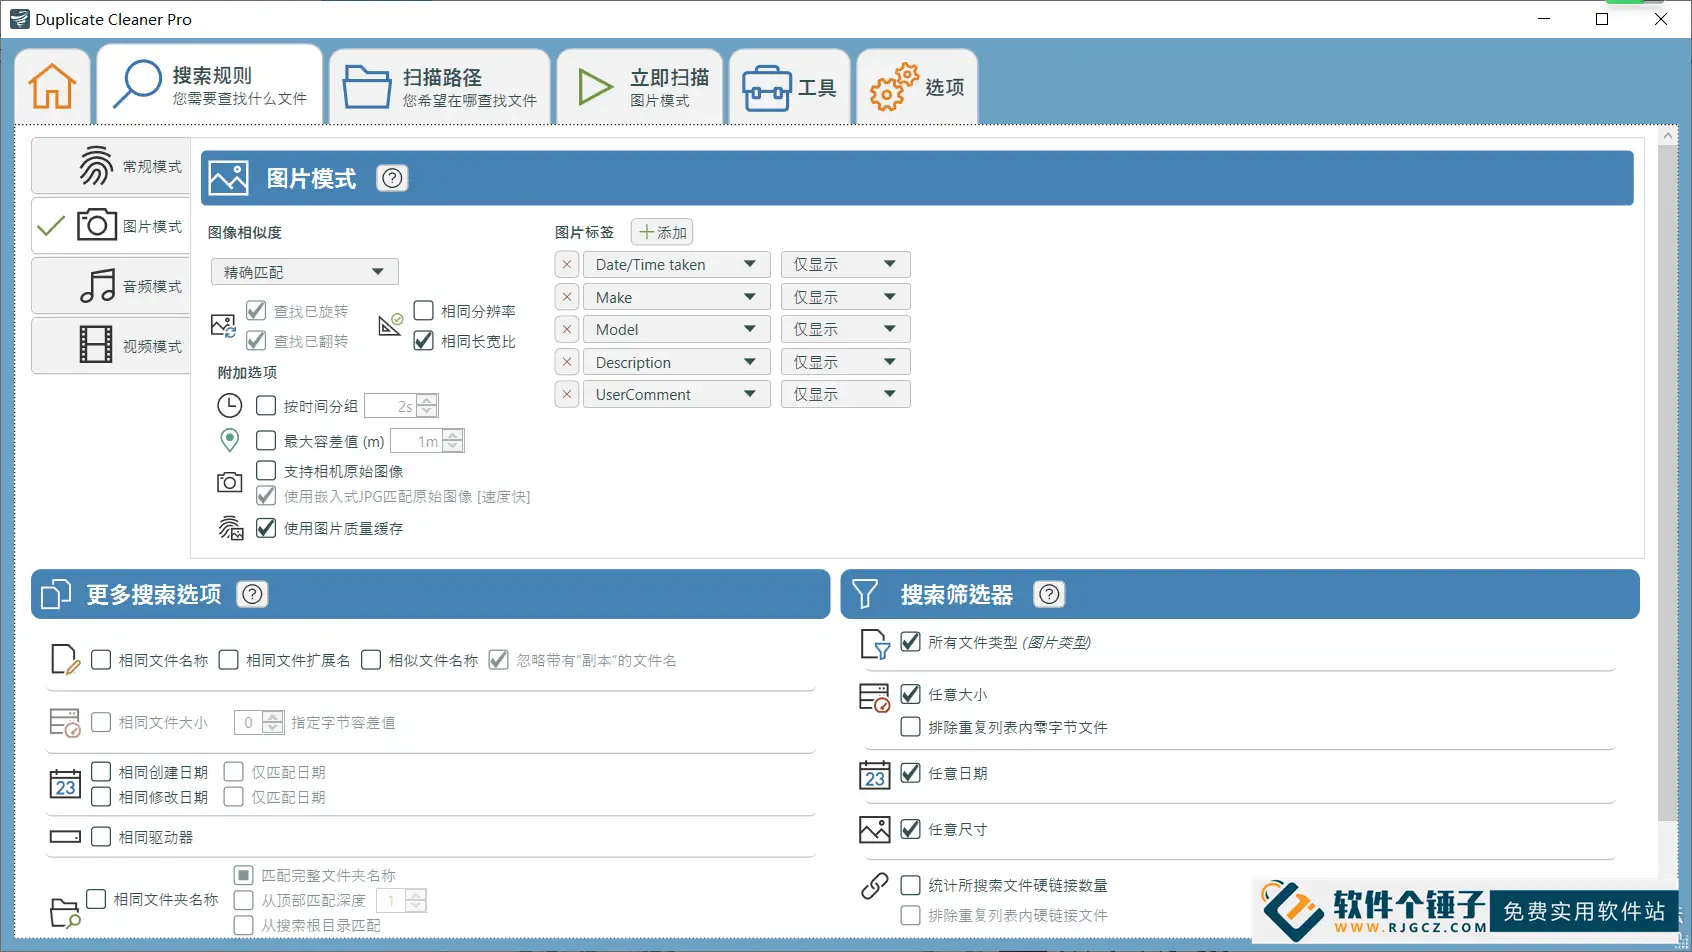Toggle 任意尺寸 filter checkbox

click(911, 828)
